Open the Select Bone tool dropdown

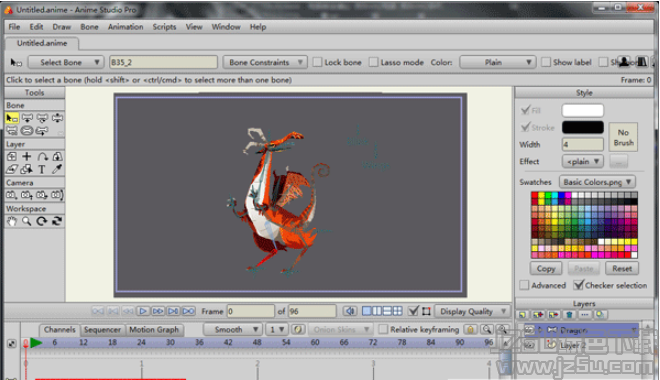65,62
